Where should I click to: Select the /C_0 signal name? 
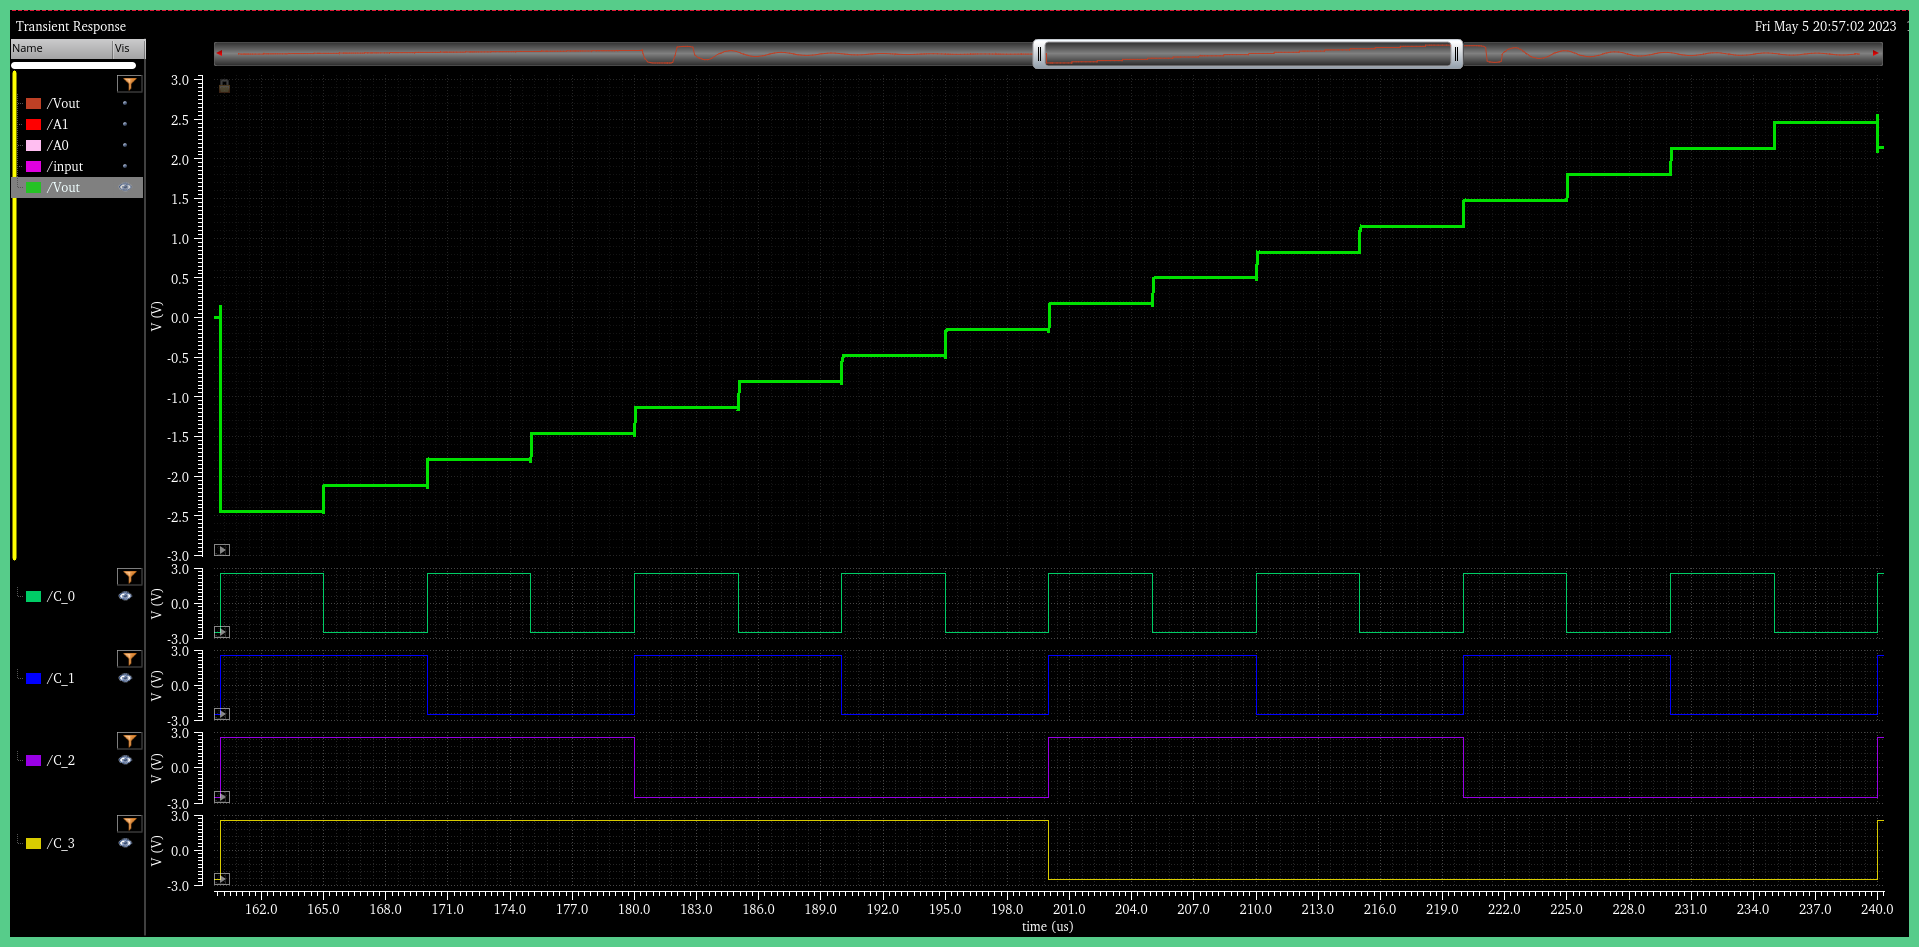click(x=61, y=596)
